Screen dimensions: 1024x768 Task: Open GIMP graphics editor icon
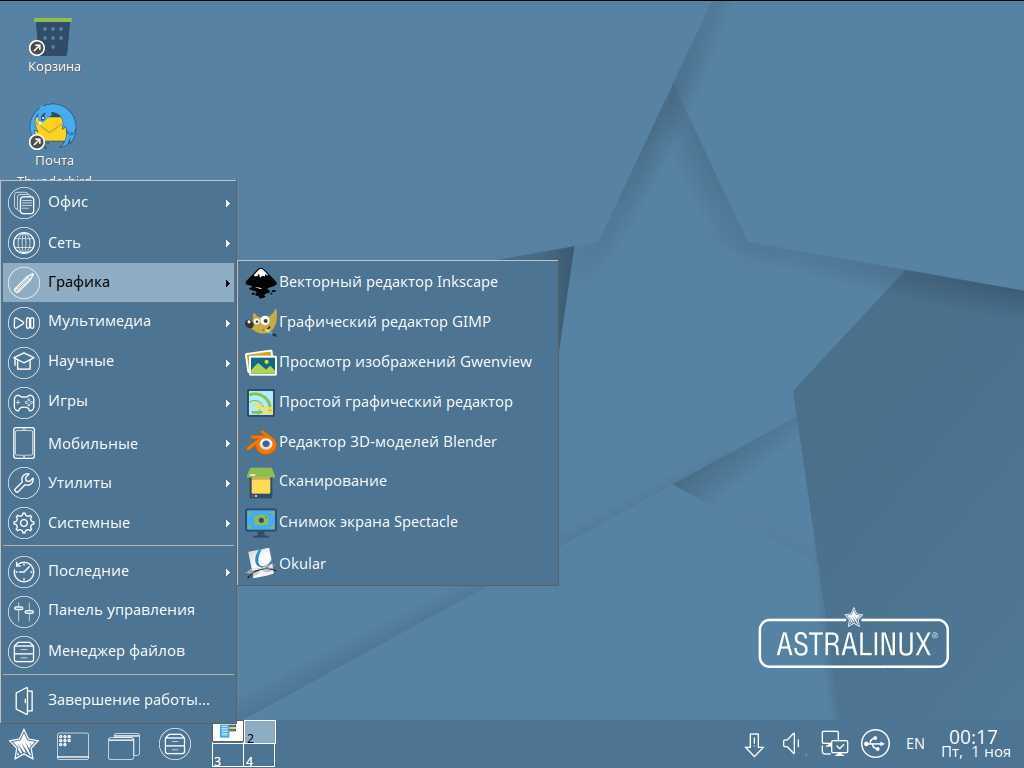coord(261,323)
